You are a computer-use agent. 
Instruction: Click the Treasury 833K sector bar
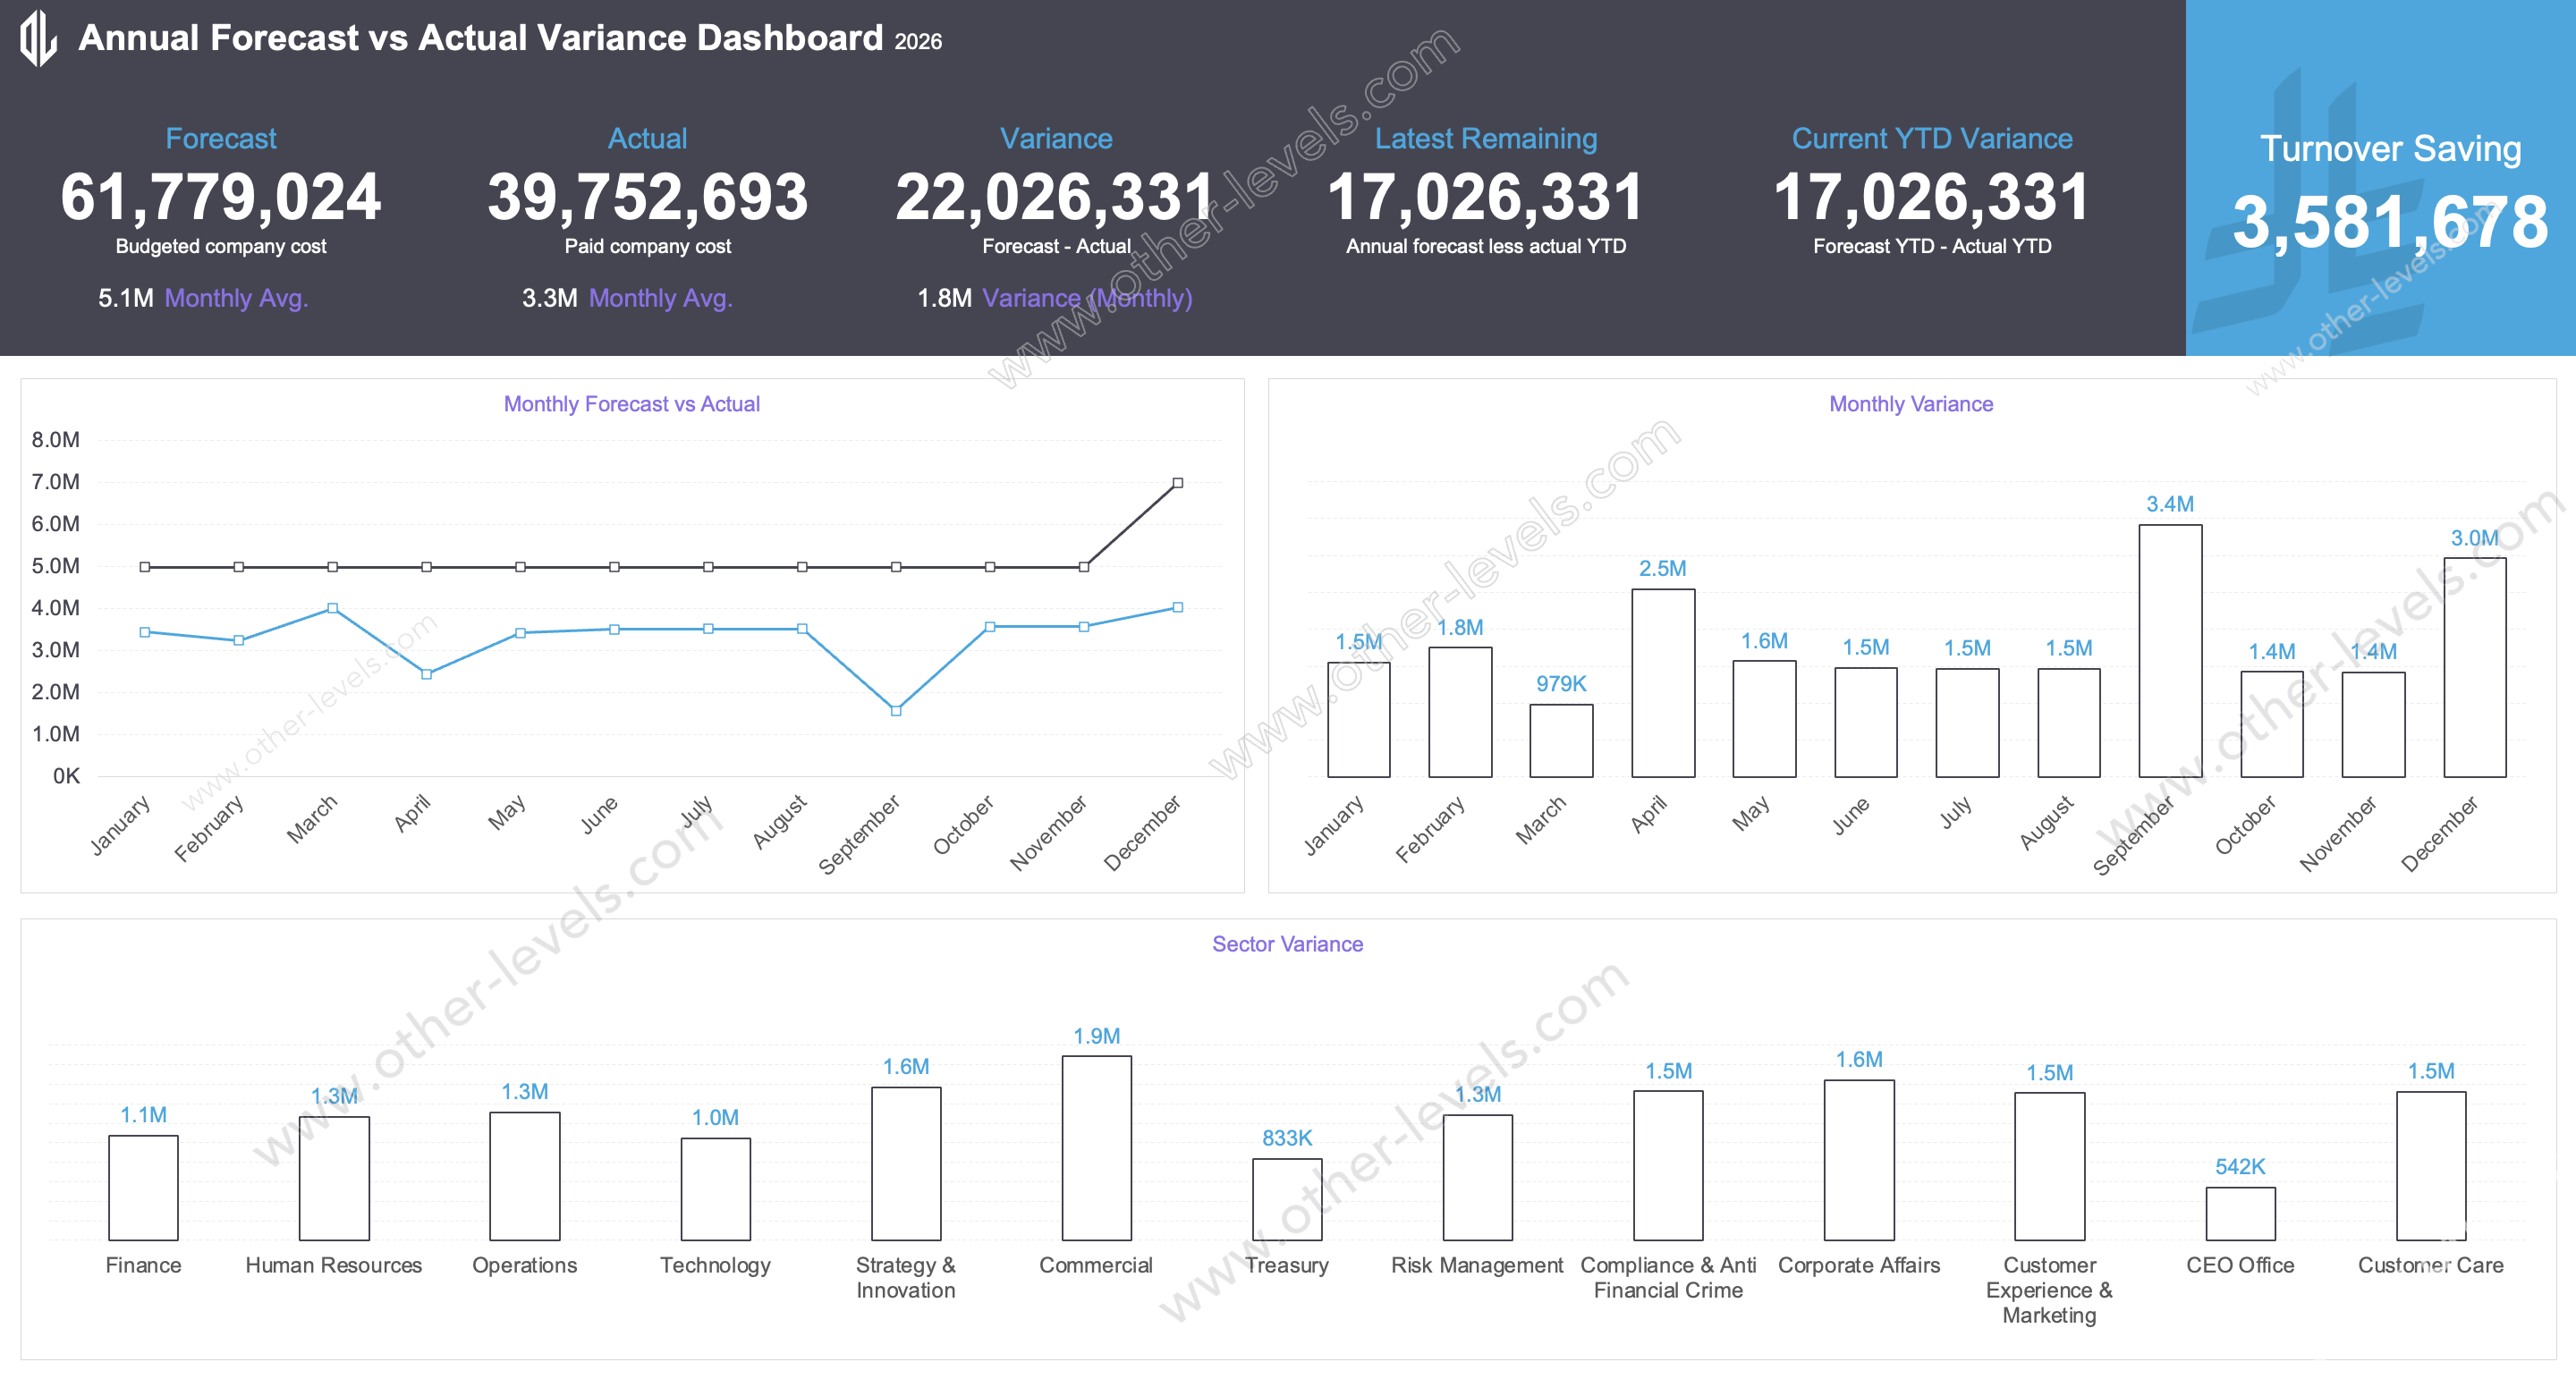1287,1200
